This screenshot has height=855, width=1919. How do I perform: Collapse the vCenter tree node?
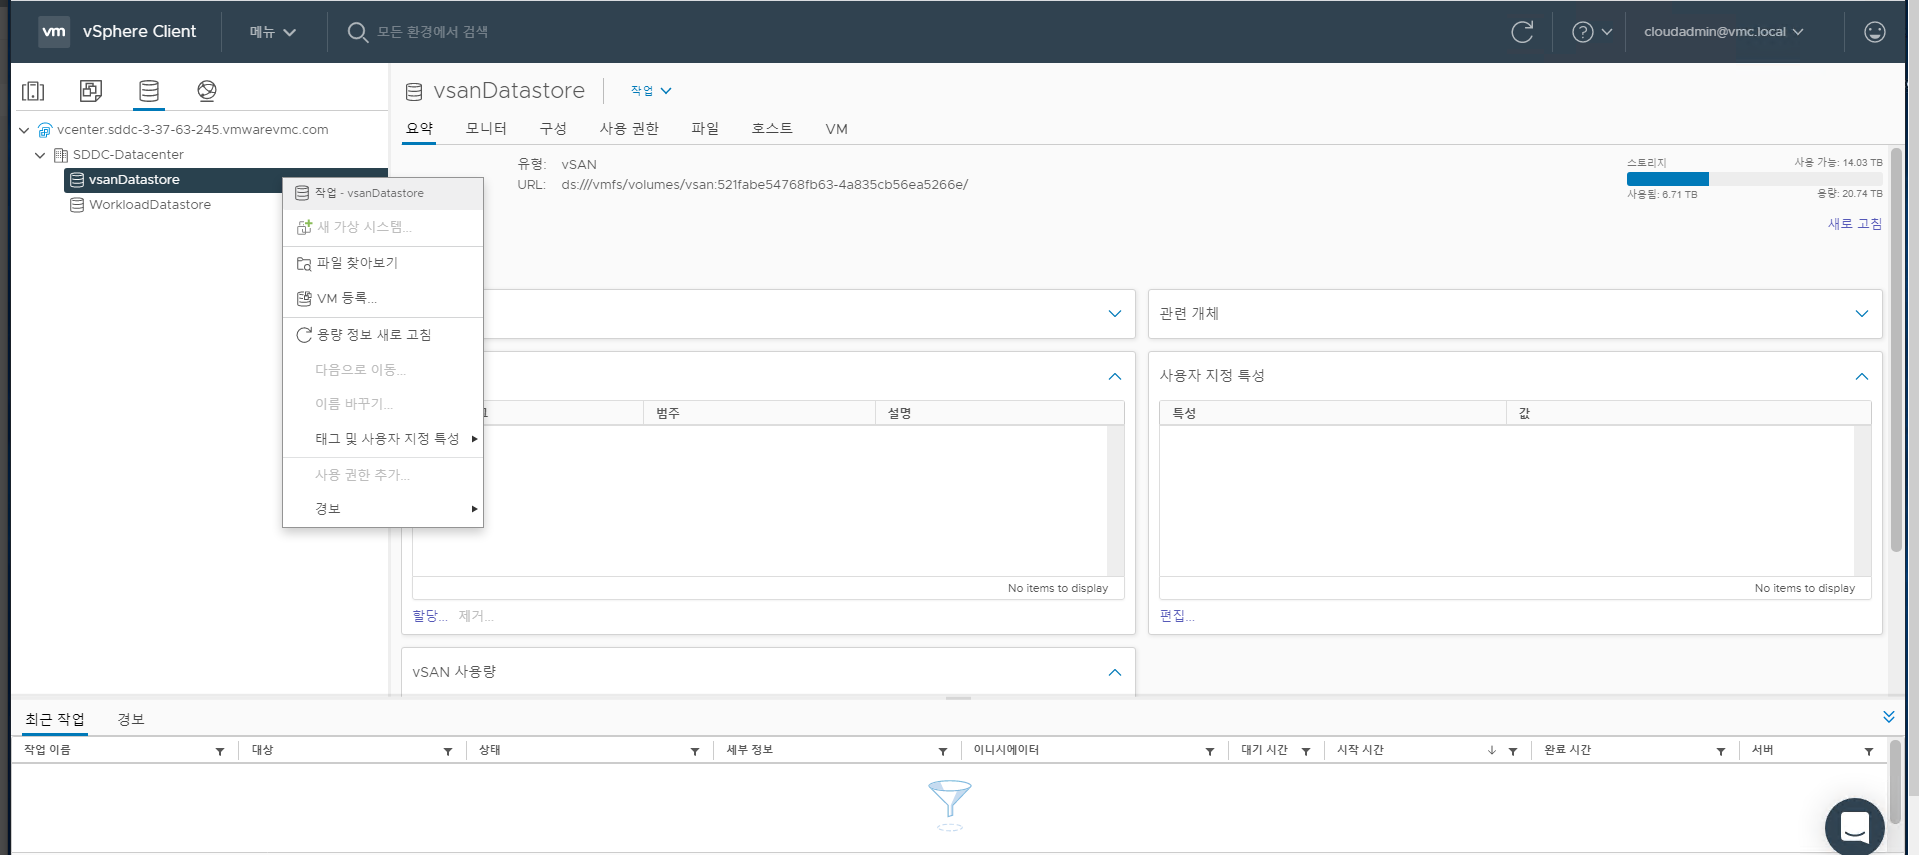click(x=24, y=130)
